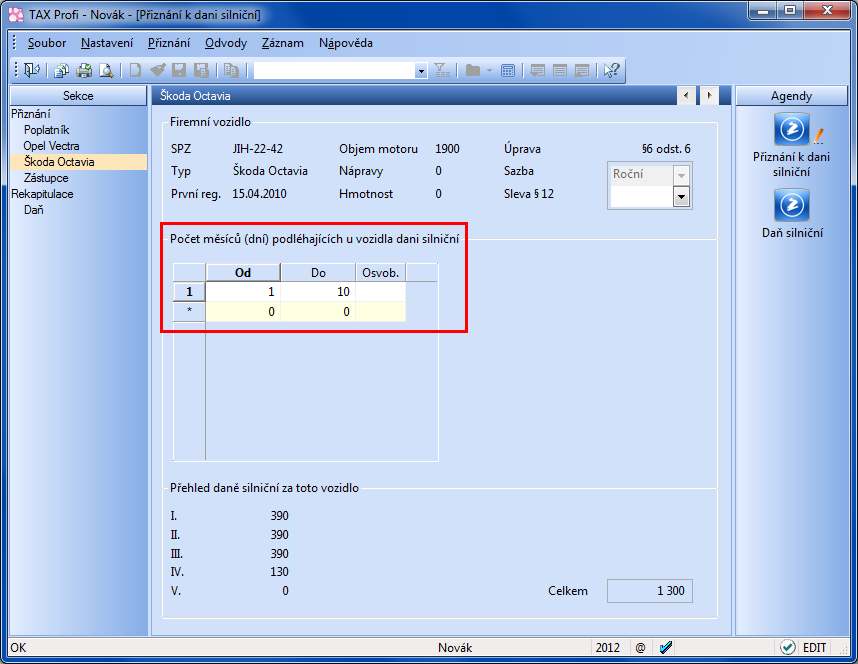The height and width of the screenshot is (664, 858).
Task: Click the Do cell in new row
Action: tap(318, 311)
